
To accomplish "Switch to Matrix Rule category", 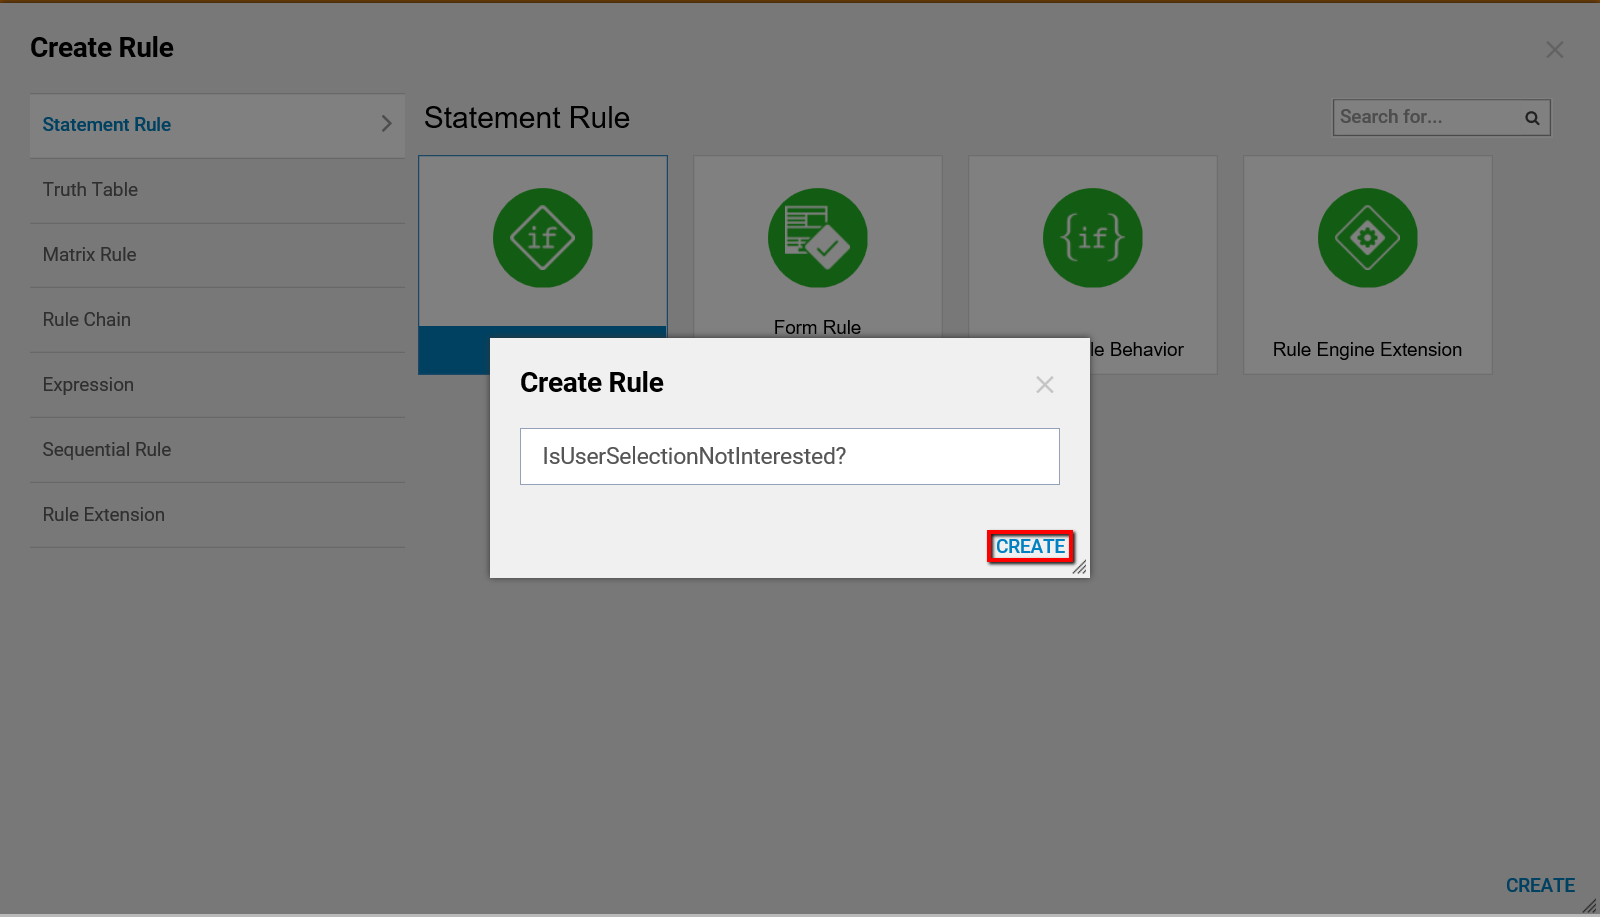I will click(x=217, y=255).
